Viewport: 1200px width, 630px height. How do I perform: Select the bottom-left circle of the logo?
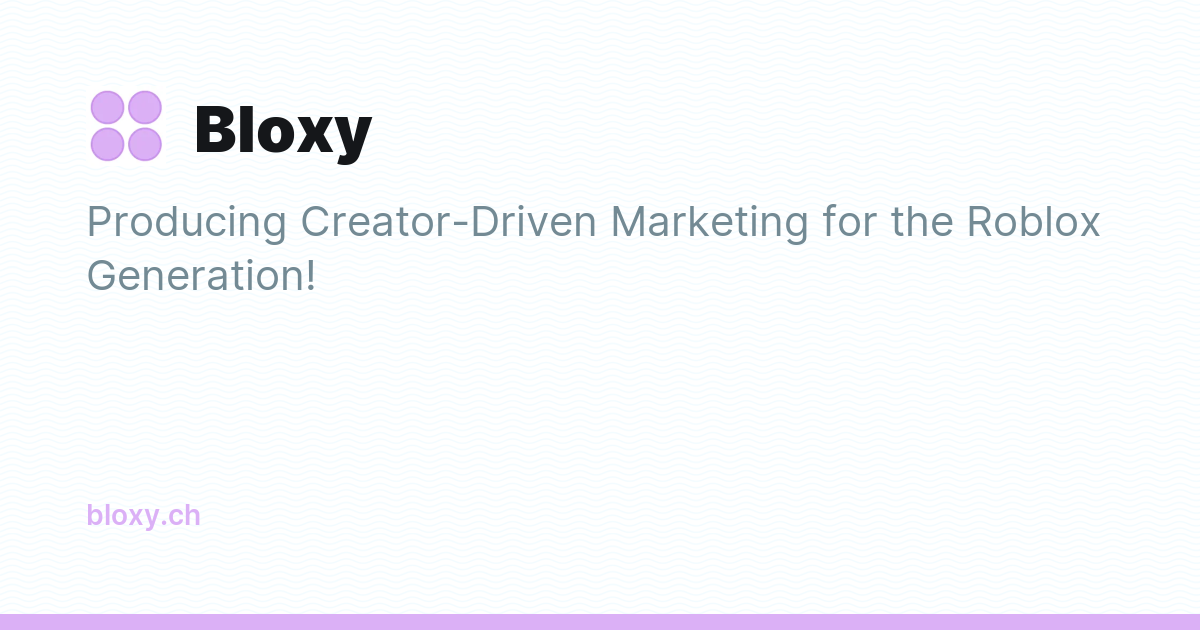(x=107, y=145)
